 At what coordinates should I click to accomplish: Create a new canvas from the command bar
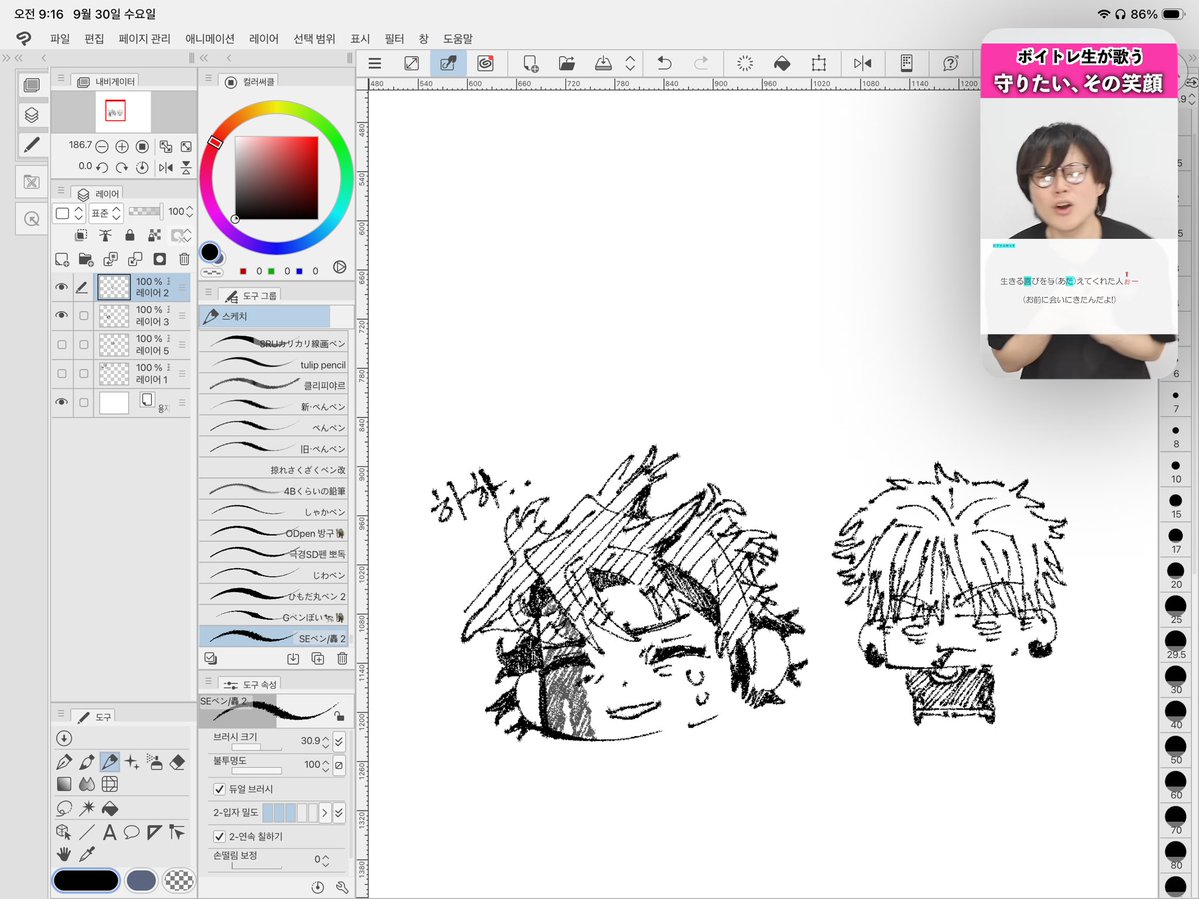tap(530, 63)
